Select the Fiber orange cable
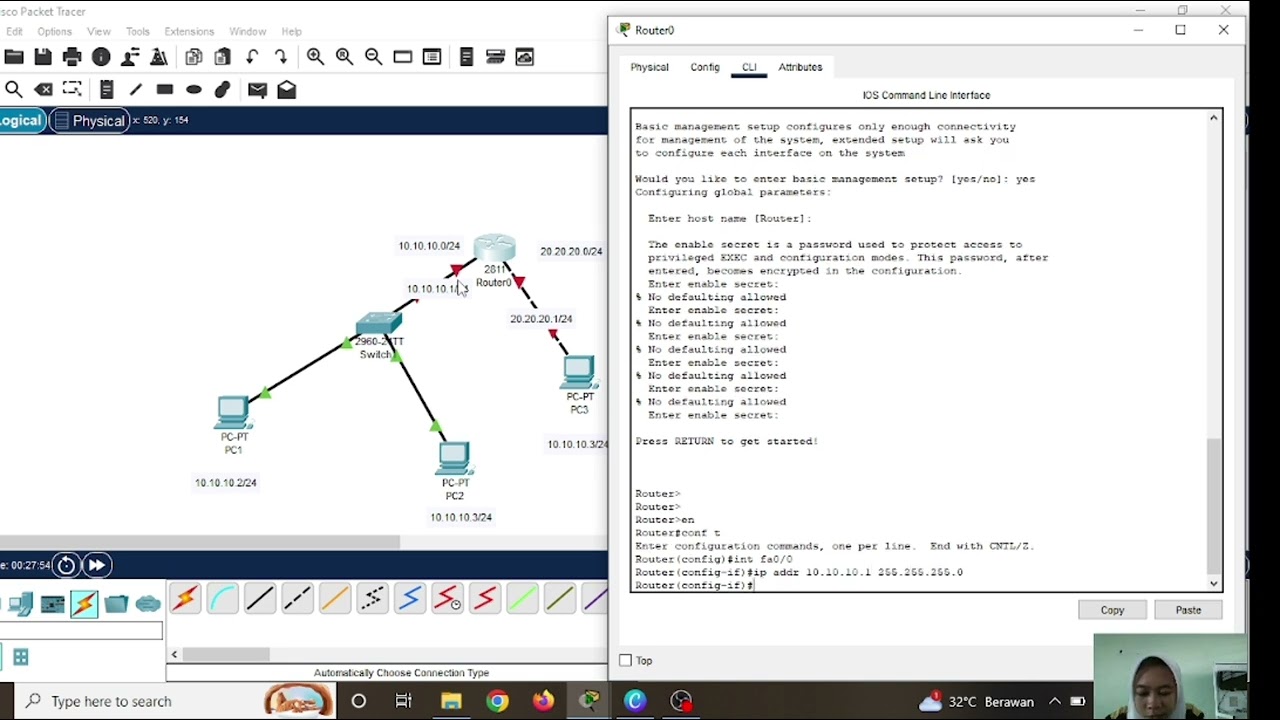This screenshot has width=1280, height=720. 335,599
